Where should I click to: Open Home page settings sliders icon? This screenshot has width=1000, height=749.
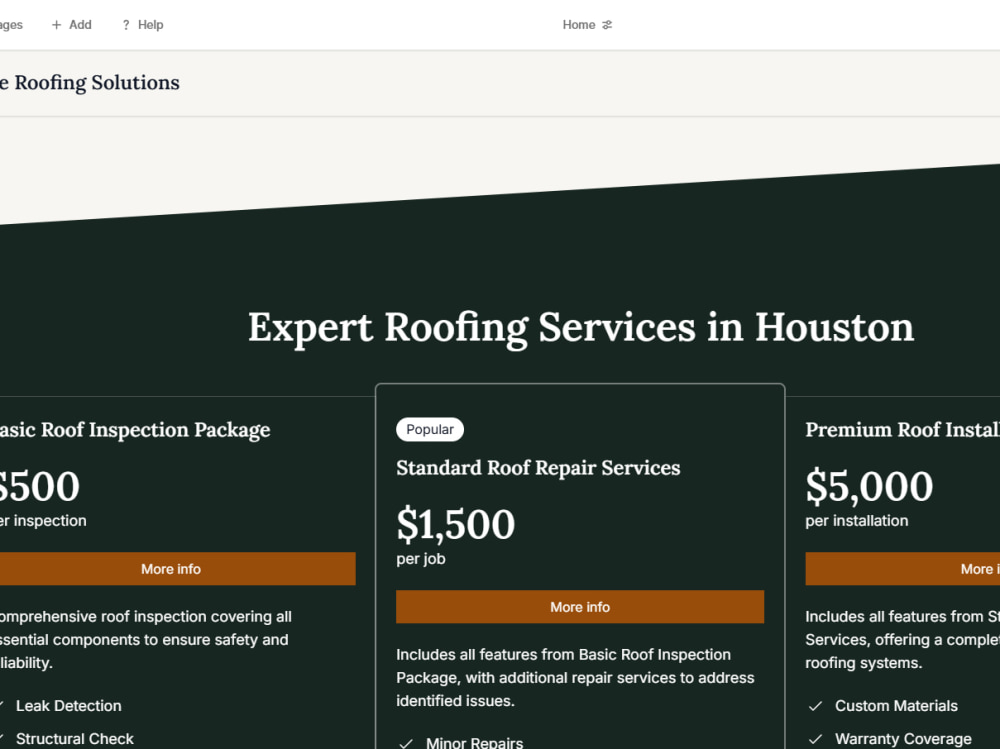coord(607,25)
